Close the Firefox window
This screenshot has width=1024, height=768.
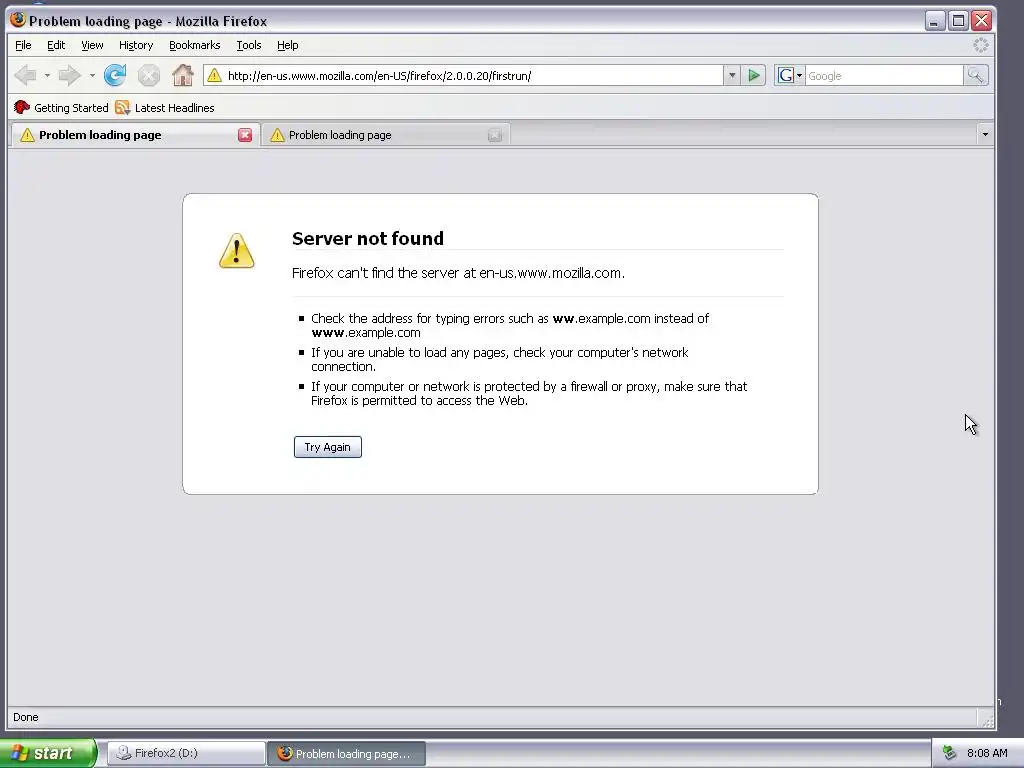(981, 21)
